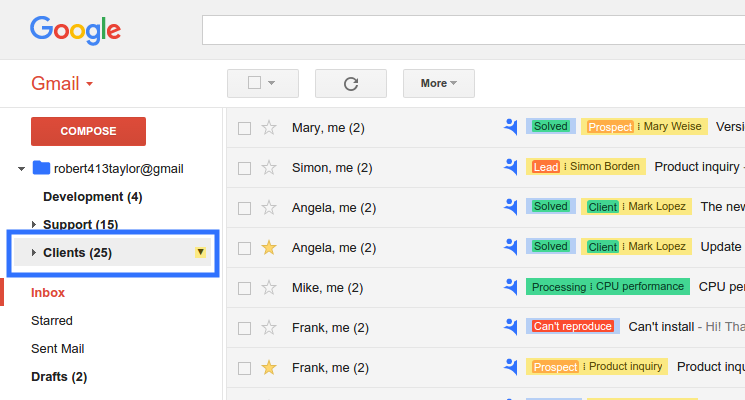The image size is (745, 400).
Task: Click the red Can't reproduce label
Action: point(573,326)
